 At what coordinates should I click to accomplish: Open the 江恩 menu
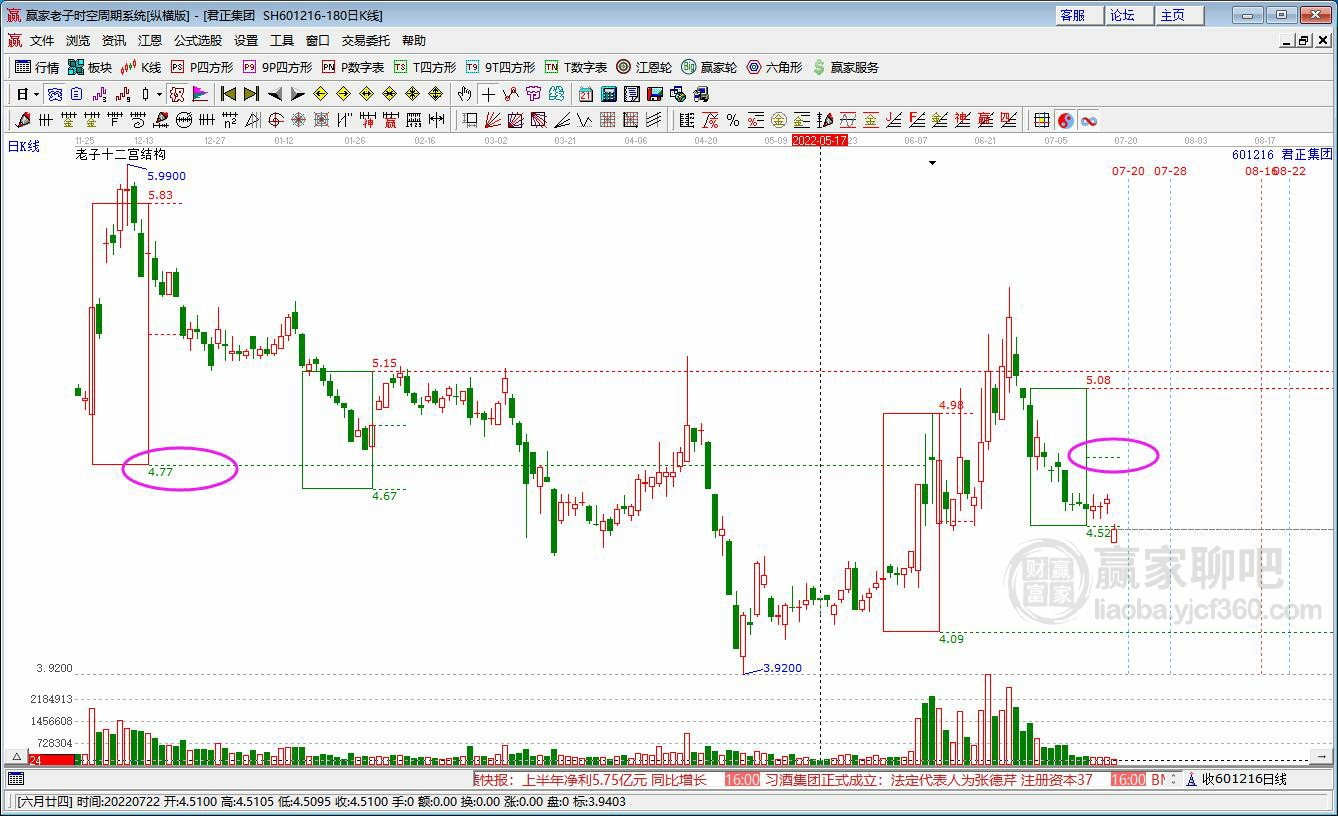(x=150, y=41)
